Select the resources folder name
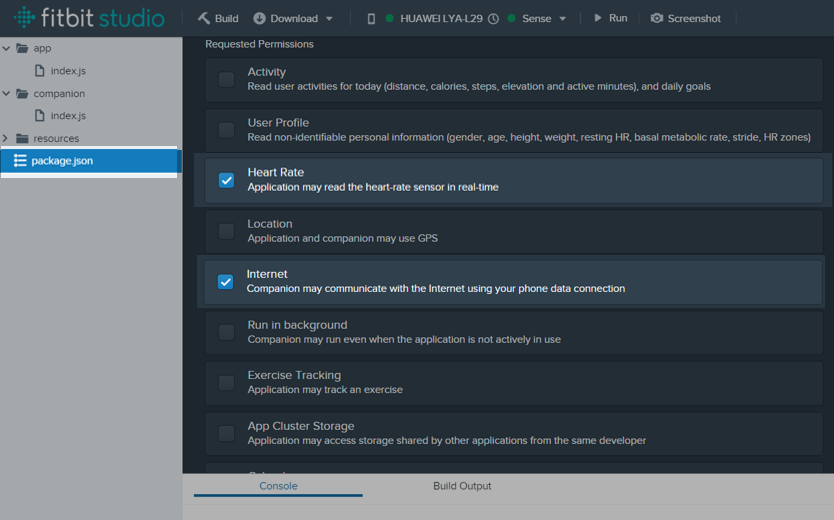 (56, 138)
